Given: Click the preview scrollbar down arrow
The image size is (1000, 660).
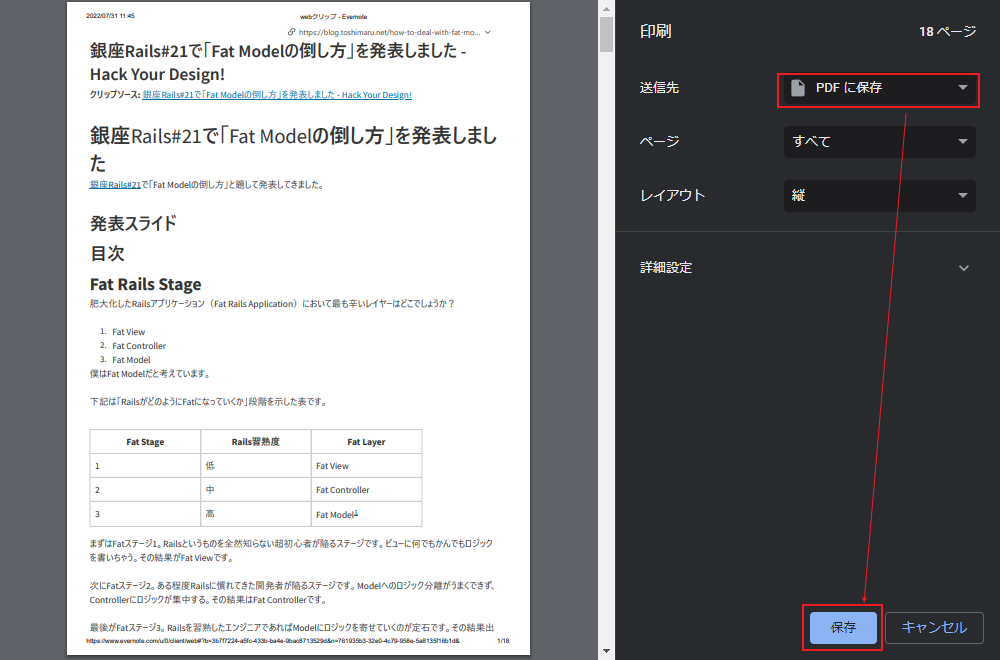Looking at the screenshot, I should tap(606, 651).
